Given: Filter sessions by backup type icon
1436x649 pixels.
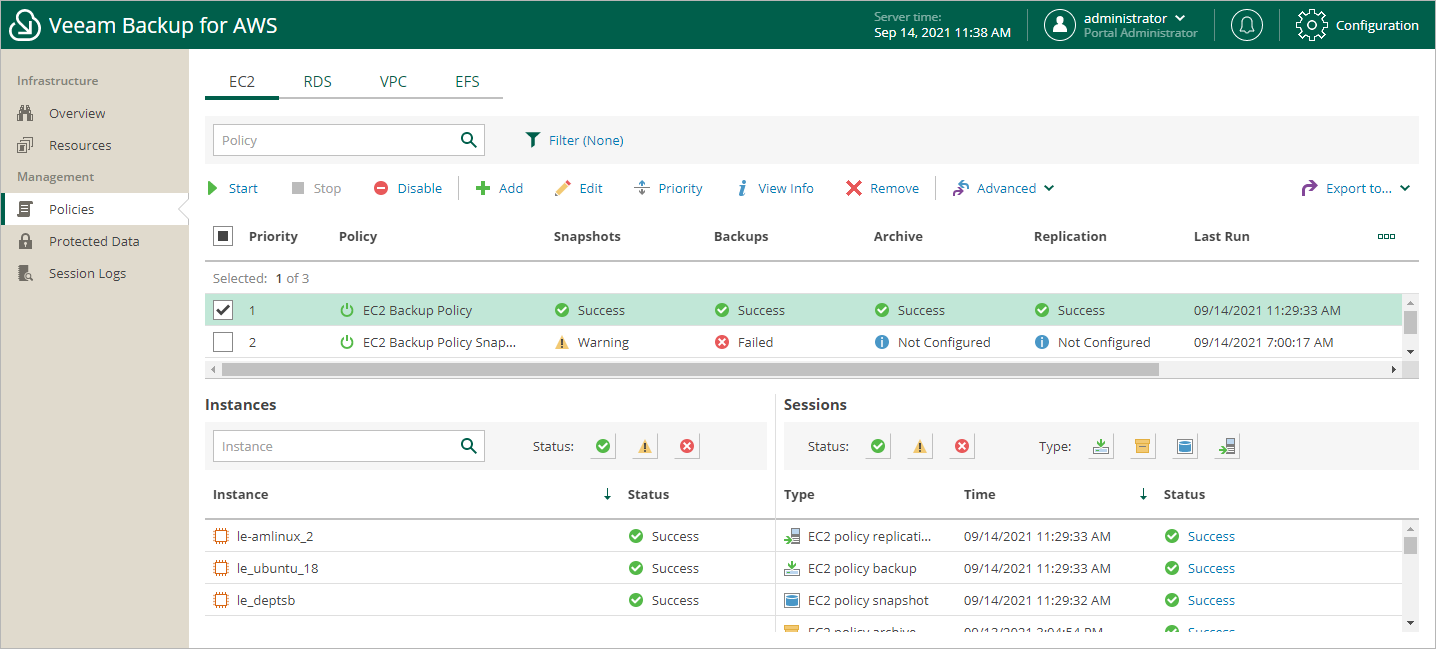Looking at the screenshot, I should [1101, 446].
